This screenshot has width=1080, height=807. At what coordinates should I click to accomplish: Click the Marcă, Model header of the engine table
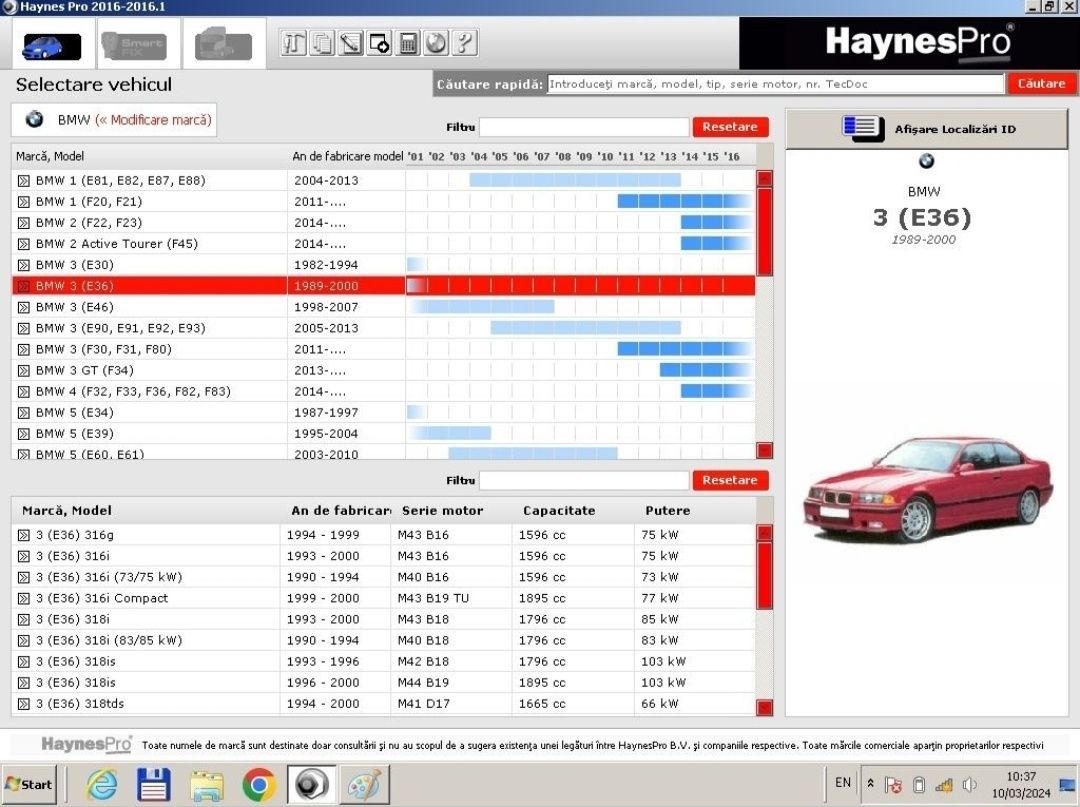67,511
